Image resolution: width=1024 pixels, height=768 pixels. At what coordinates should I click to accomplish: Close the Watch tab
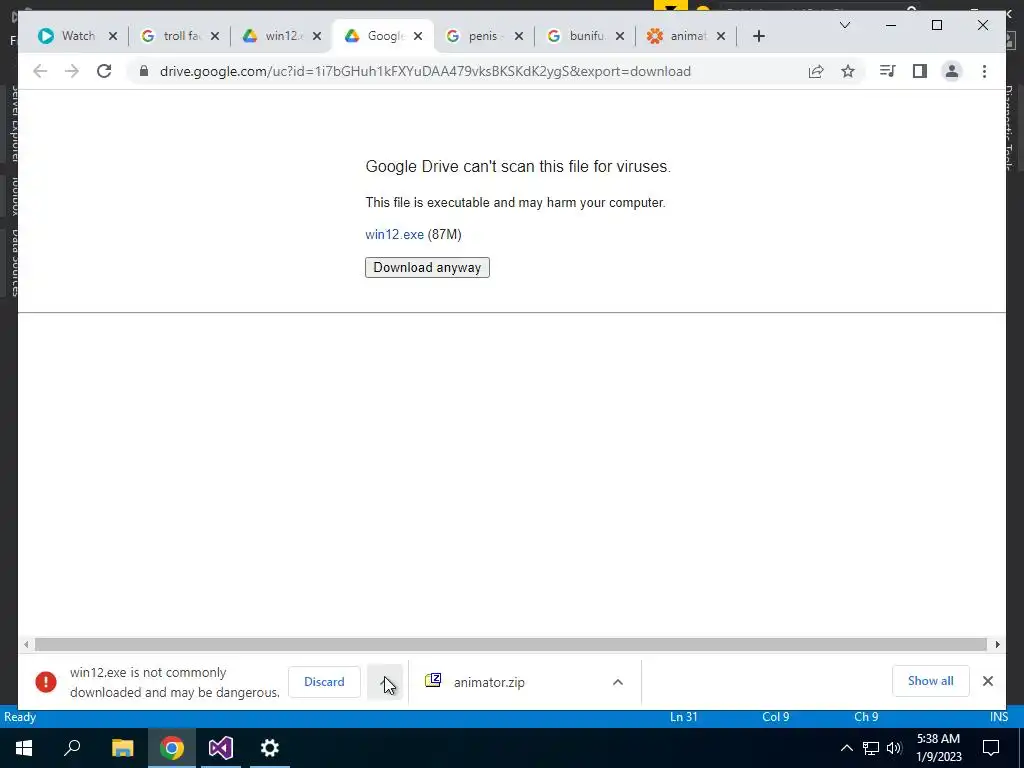[x=113, y=36]
